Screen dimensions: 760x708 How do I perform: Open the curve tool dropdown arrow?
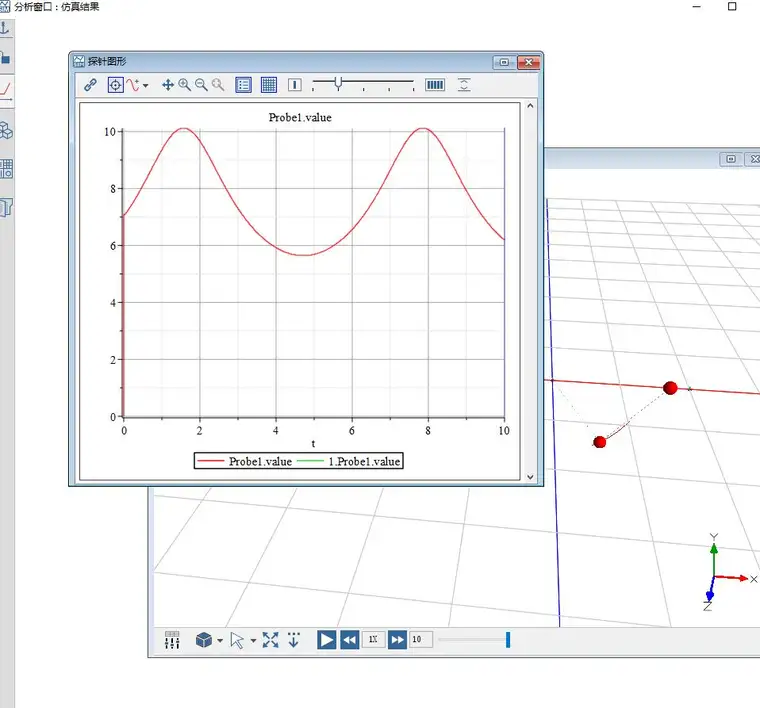(x=145, y=86)
